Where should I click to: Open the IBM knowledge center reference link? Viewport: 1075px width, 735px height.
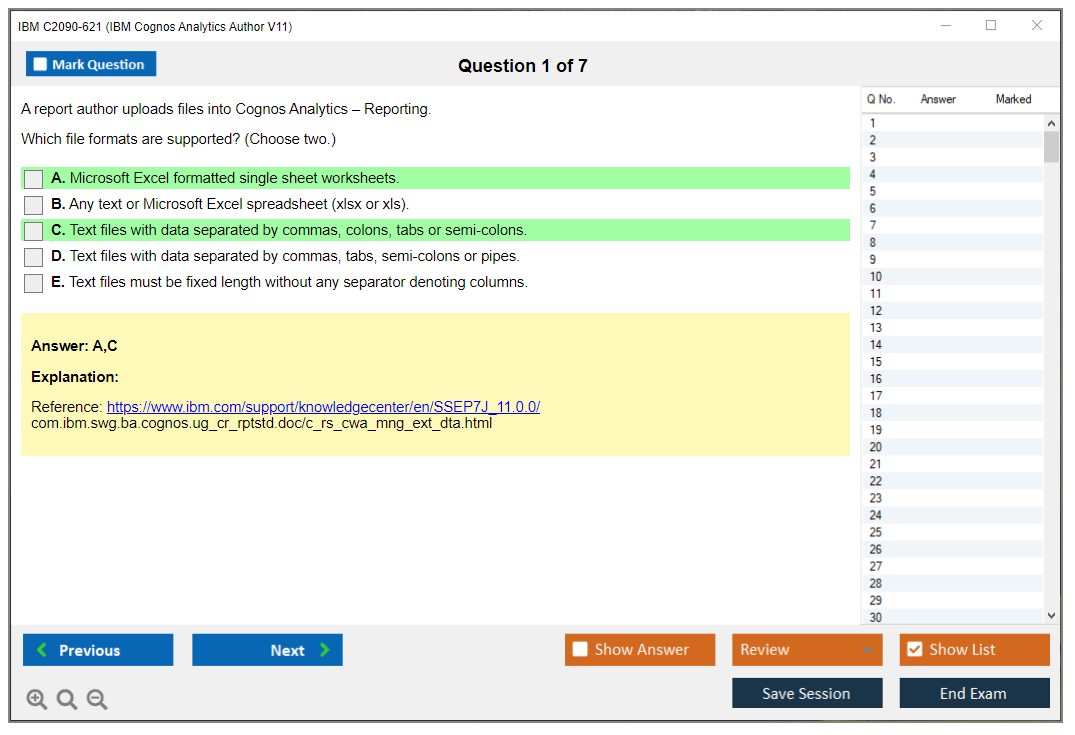(x=323, y=407)
